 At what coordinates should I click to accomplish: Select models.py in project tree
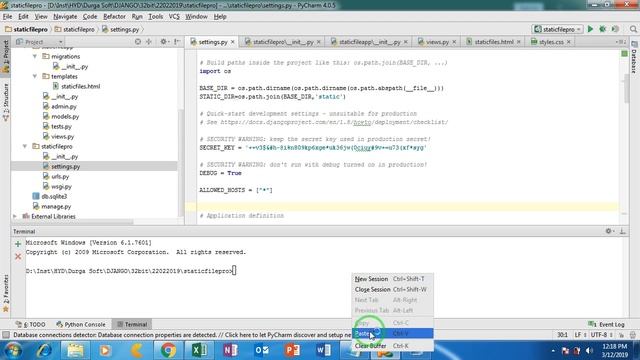(x=65, y=116)
